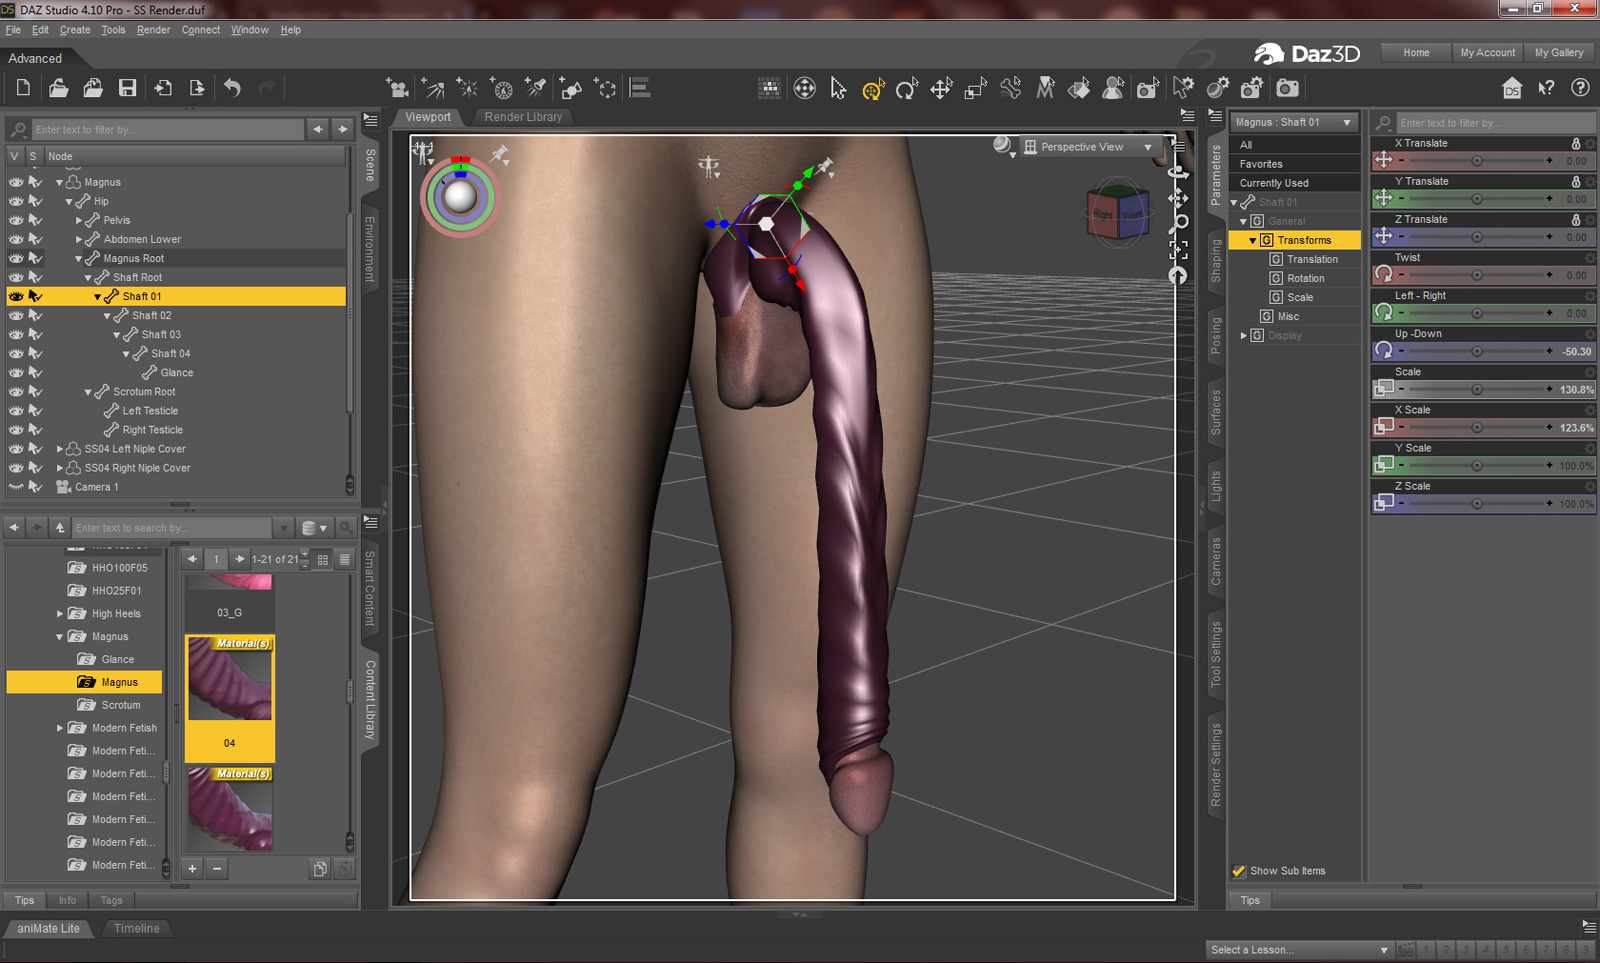1600x963 pixels.
Task: Click the viewport view cube
Action: click(x=1118, y=210)
